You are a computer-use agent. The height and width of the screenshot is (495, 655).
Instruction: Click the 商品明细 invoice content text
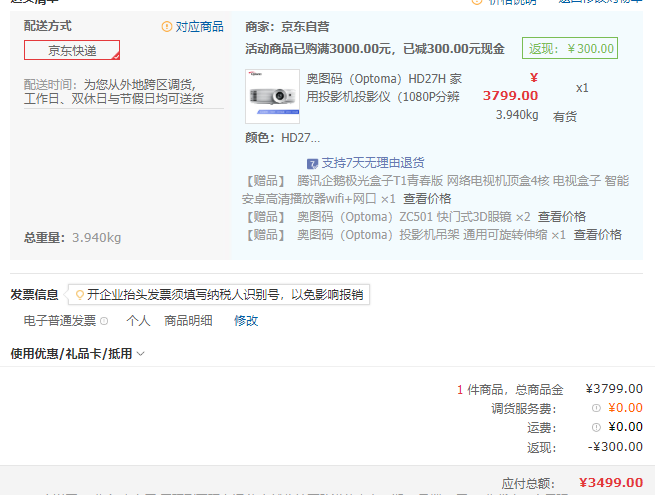pos(188,321)
